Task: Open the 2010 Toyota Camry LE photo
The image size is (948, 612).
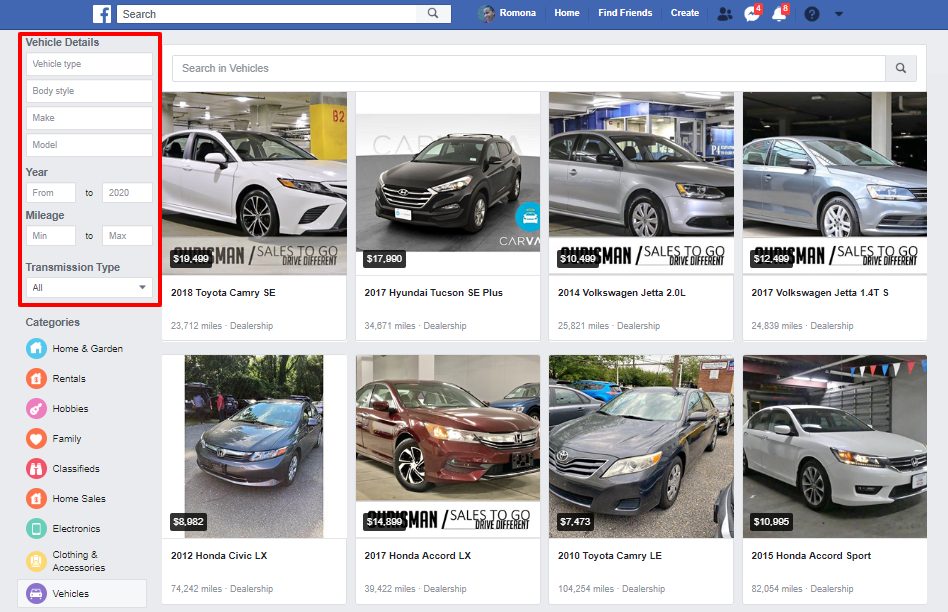Action: [x=641, y=446]
